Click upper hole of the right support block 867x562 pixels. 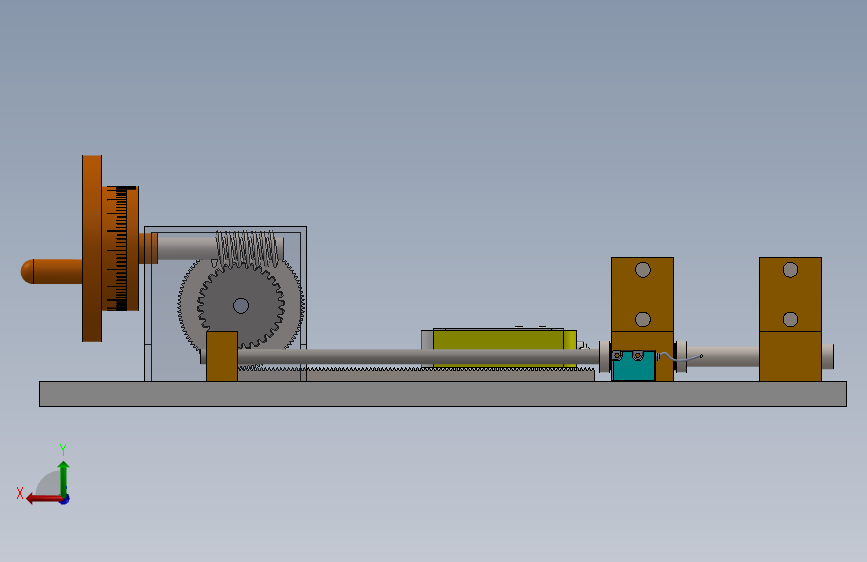[x=790, y=270]
